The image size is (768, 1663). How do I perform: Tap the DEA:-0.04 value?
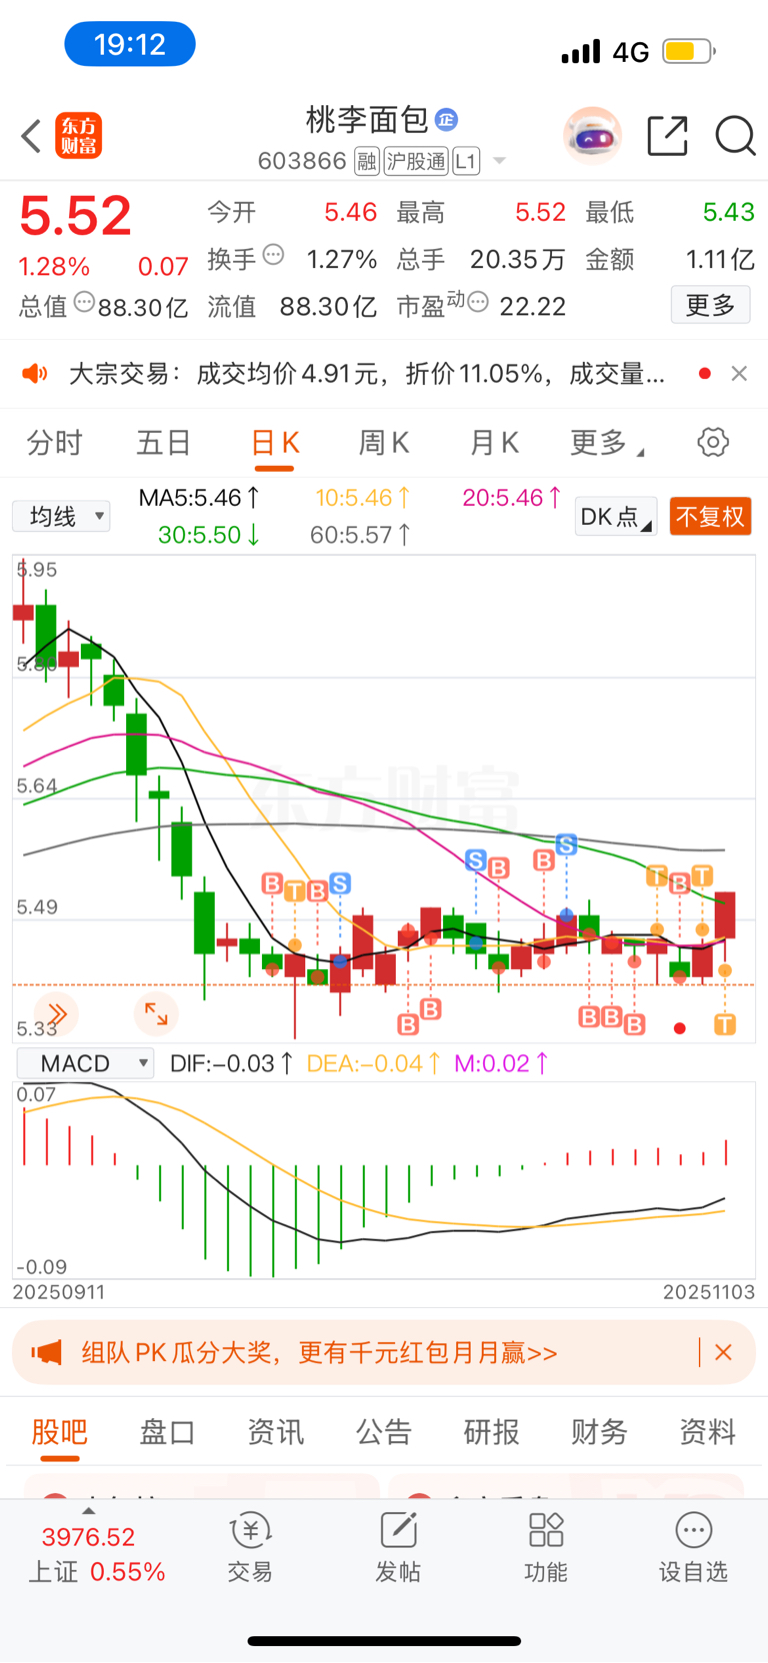point(373,1063)
